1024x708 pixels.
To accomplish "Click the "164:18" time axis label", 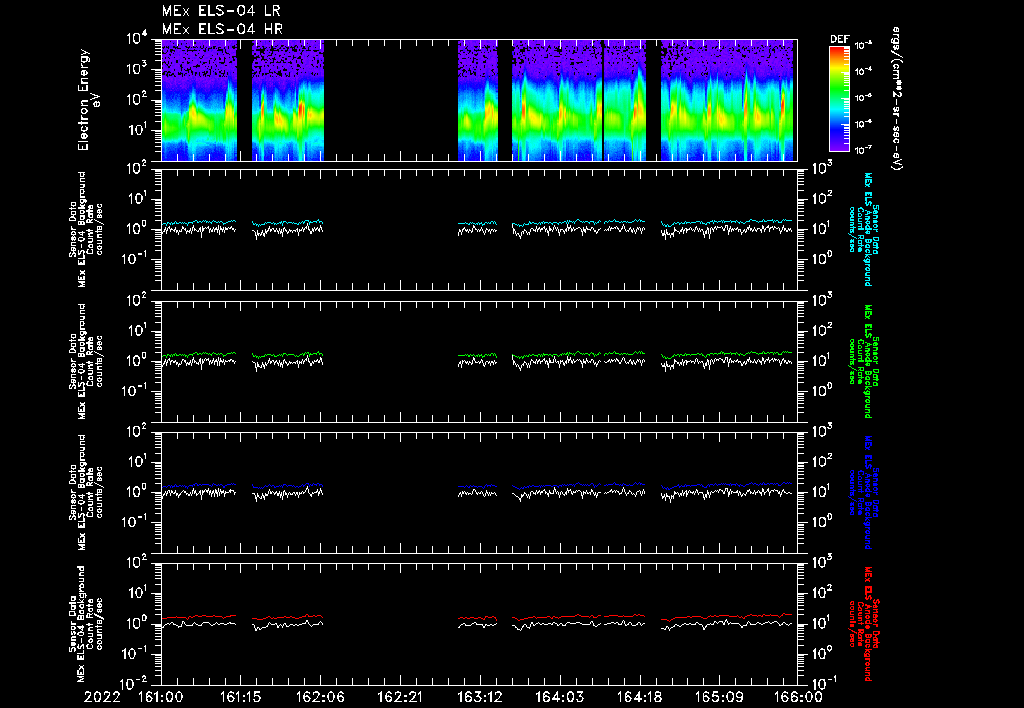I will tap(638, 697).
